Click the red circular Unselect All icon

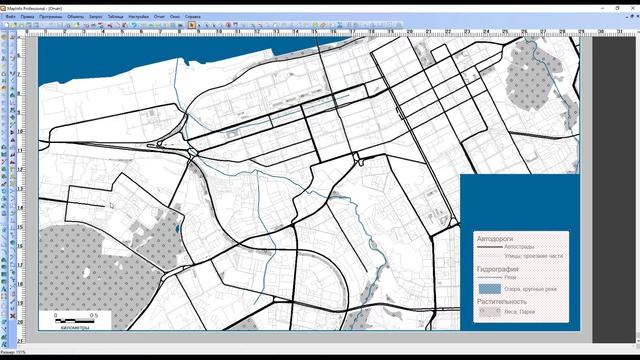228,25
